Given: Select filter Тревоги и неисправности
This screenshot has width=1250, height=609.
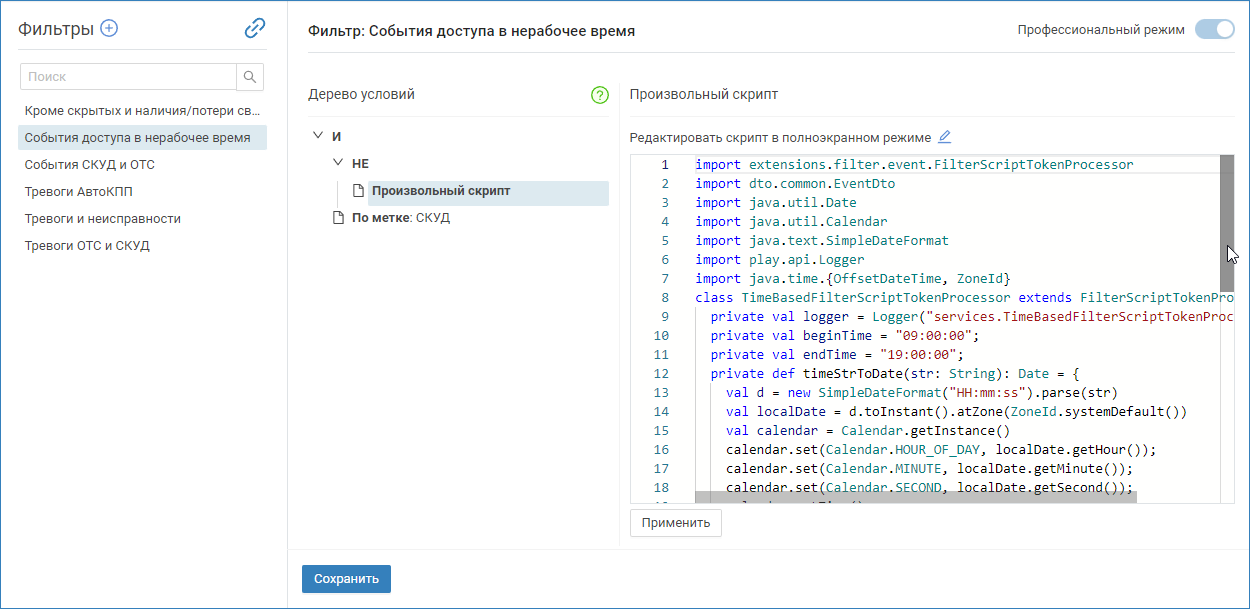Looking at the screenshot, I should [103, 219].
